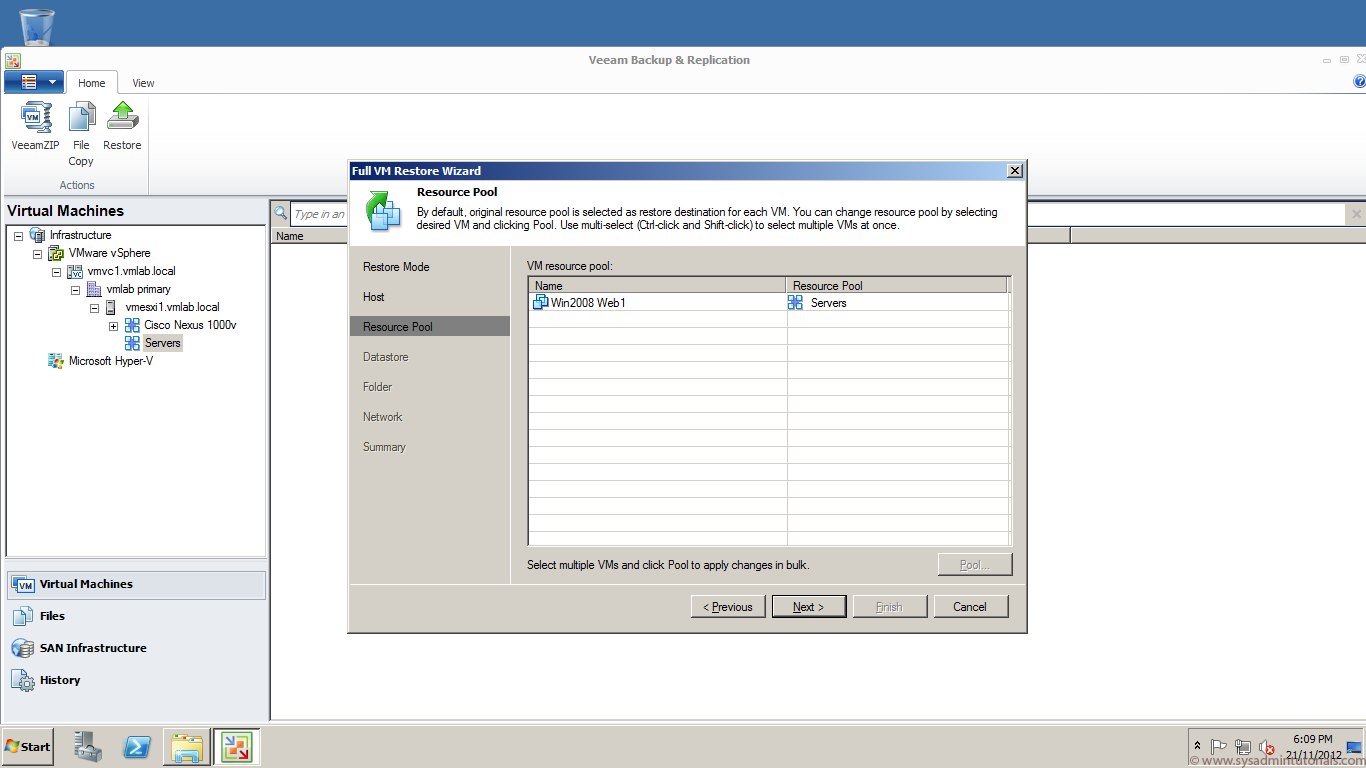The width and height of the screenshot is (1366, 768).
Task: Collapse the vmesxi1.vmlab.local node
Action: click(95, 308)
